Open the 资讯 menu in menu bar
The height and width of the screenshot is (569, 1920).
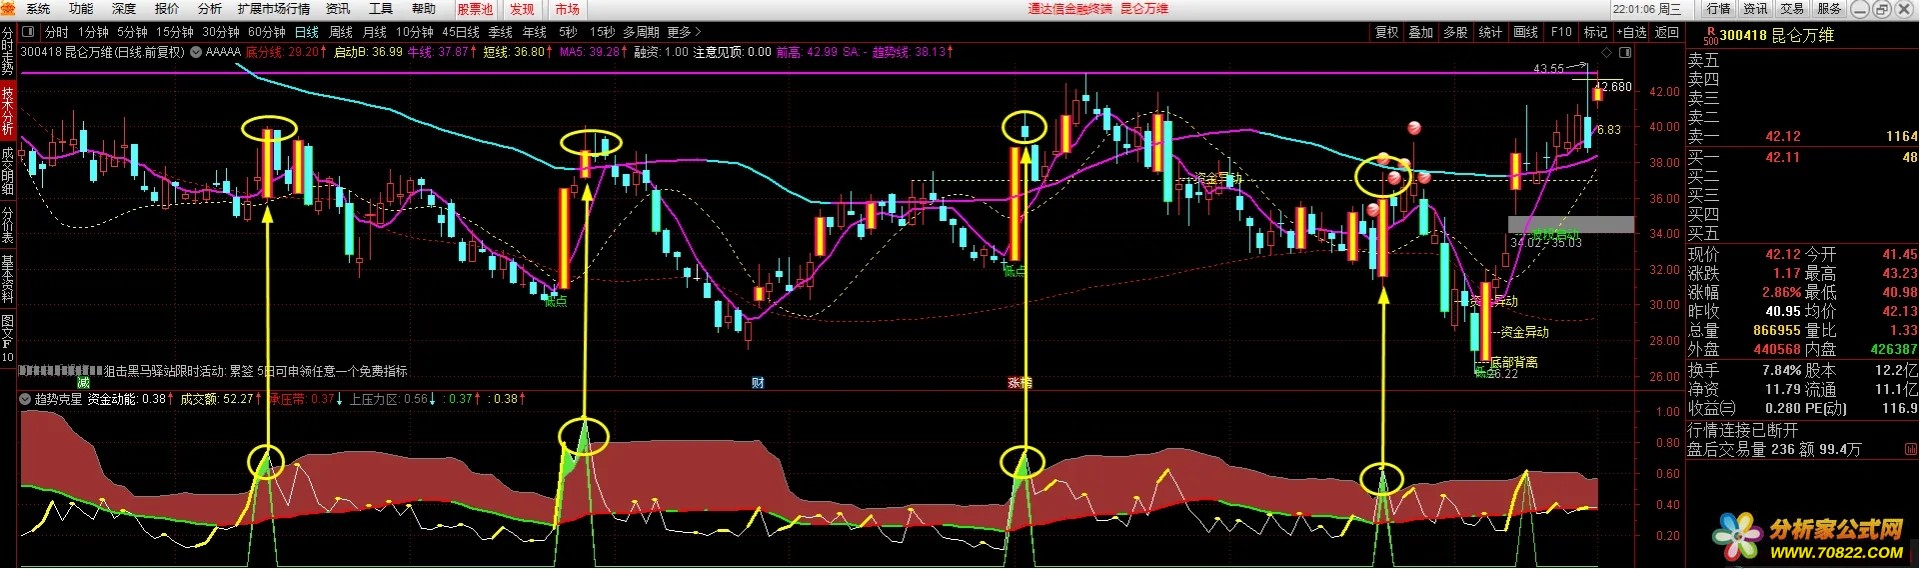tap(338, 9)
